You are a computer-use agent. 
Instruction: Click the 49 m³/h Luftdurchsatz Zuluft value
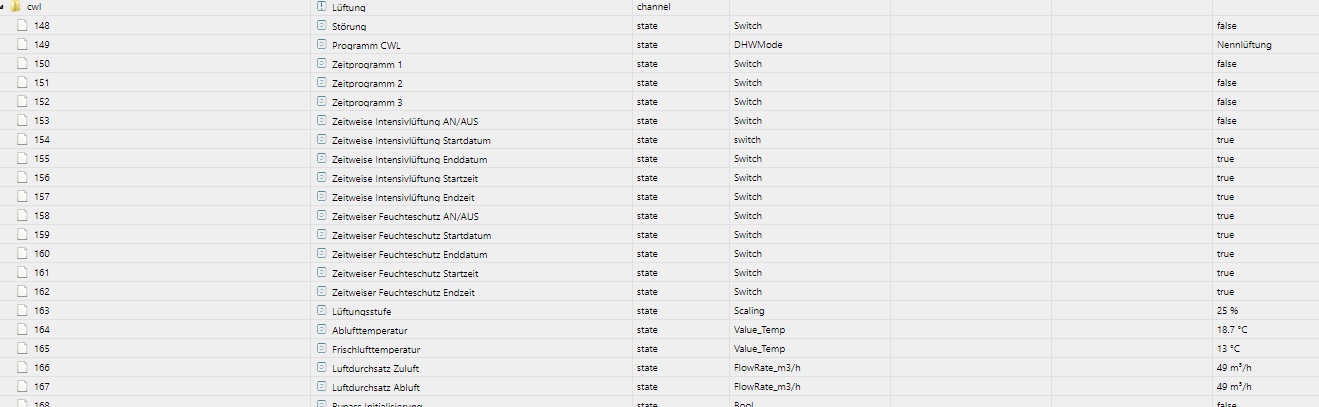1234,367
